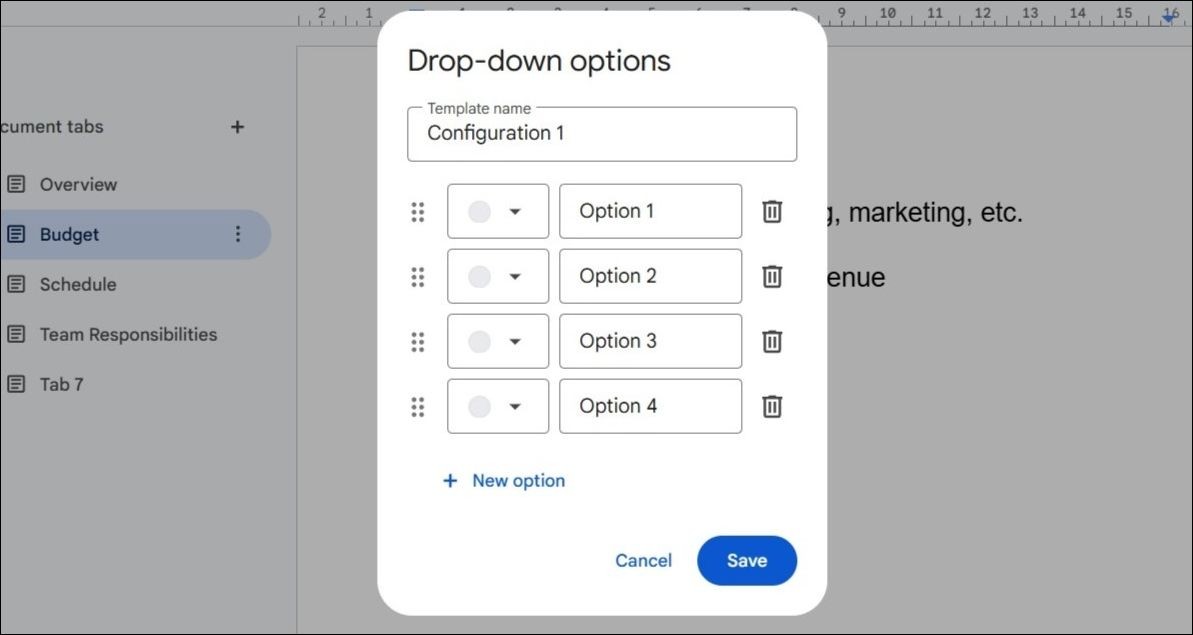Click the 'Drop-down options' dialog title
The height and width of the screenshot is (635, 1193).
(539, 61)
